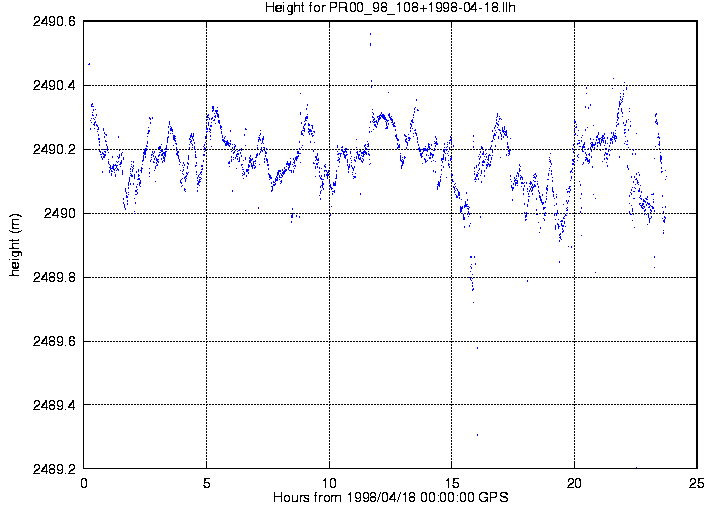Select the 20 tick label on x-axis

[x=574, y=483]
